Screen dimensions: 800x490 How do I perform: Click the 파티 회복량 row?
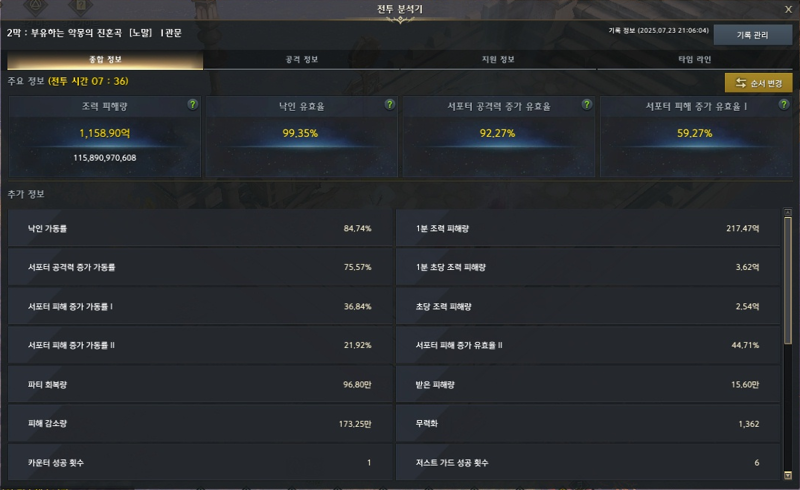point(200,384)
